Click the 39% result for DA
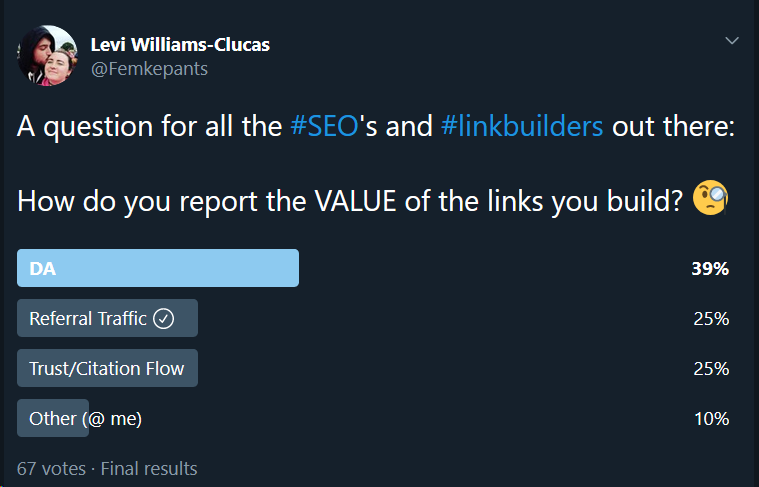The height and width of the screenshot is (487, 759). pyautogui.click(x=710, y=269)
